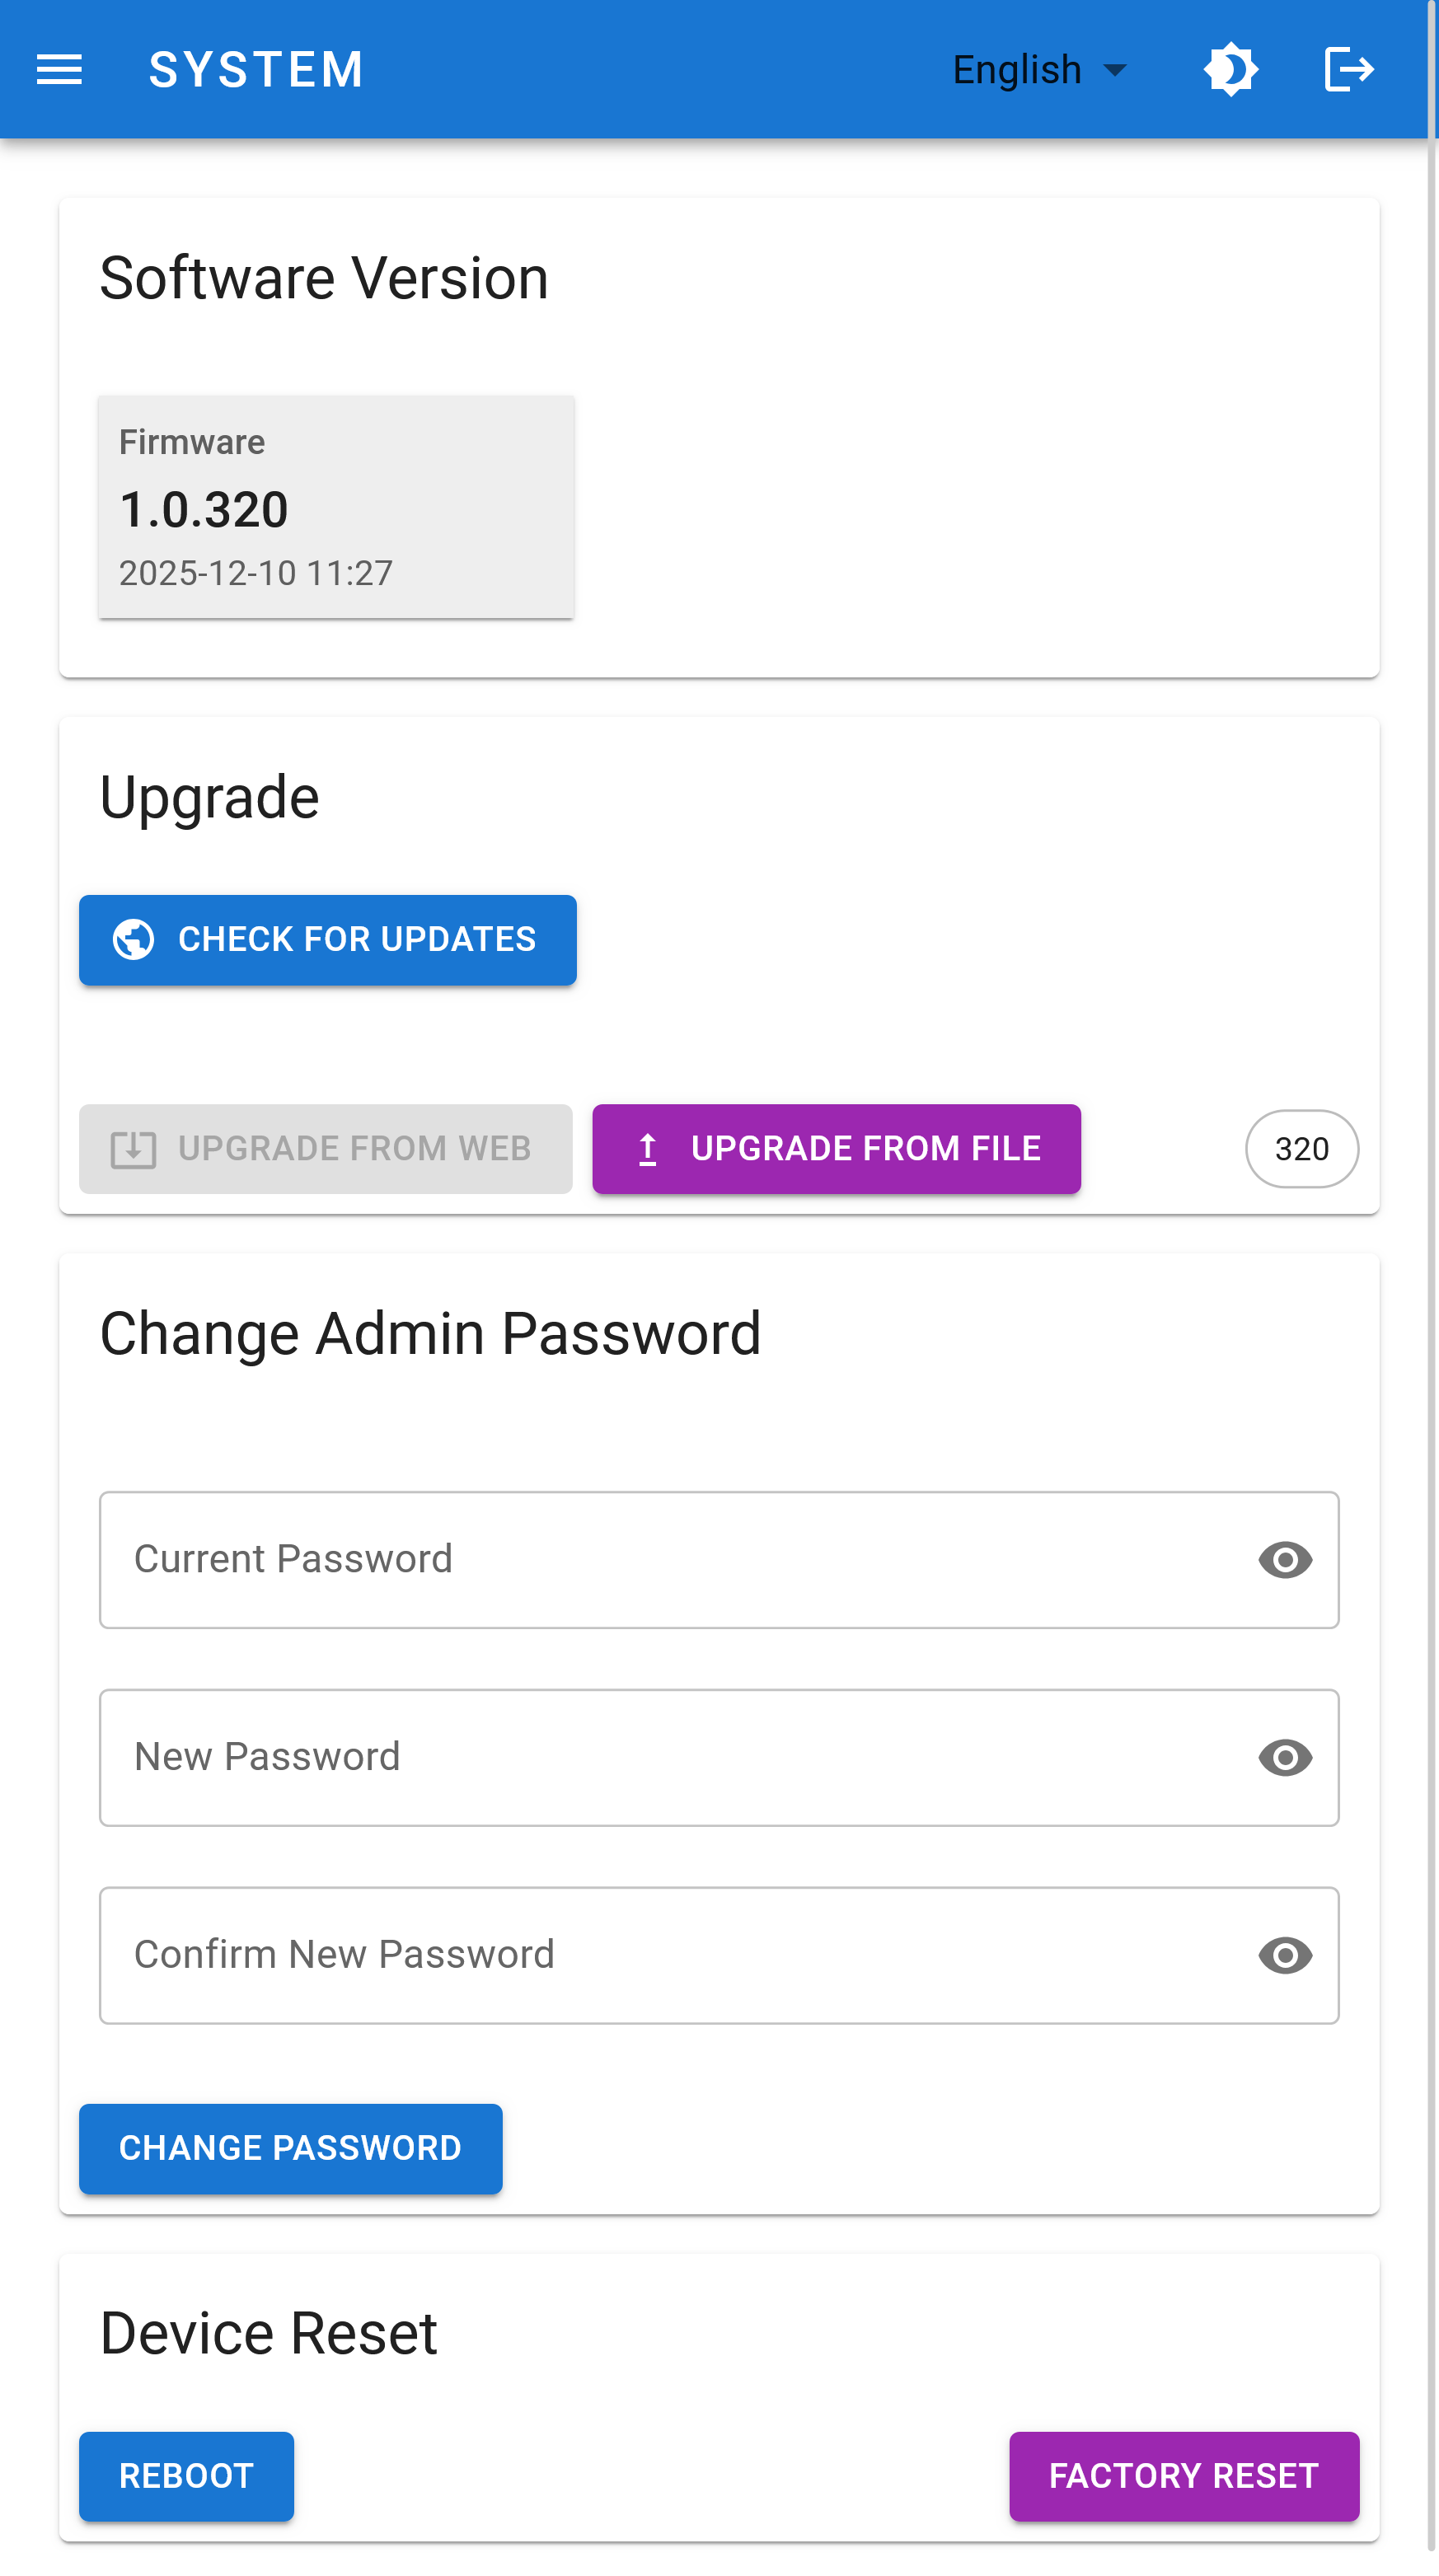Click download icon on Upgrade From Web
This screenshot has width=1439, height=2576.
133,1148
